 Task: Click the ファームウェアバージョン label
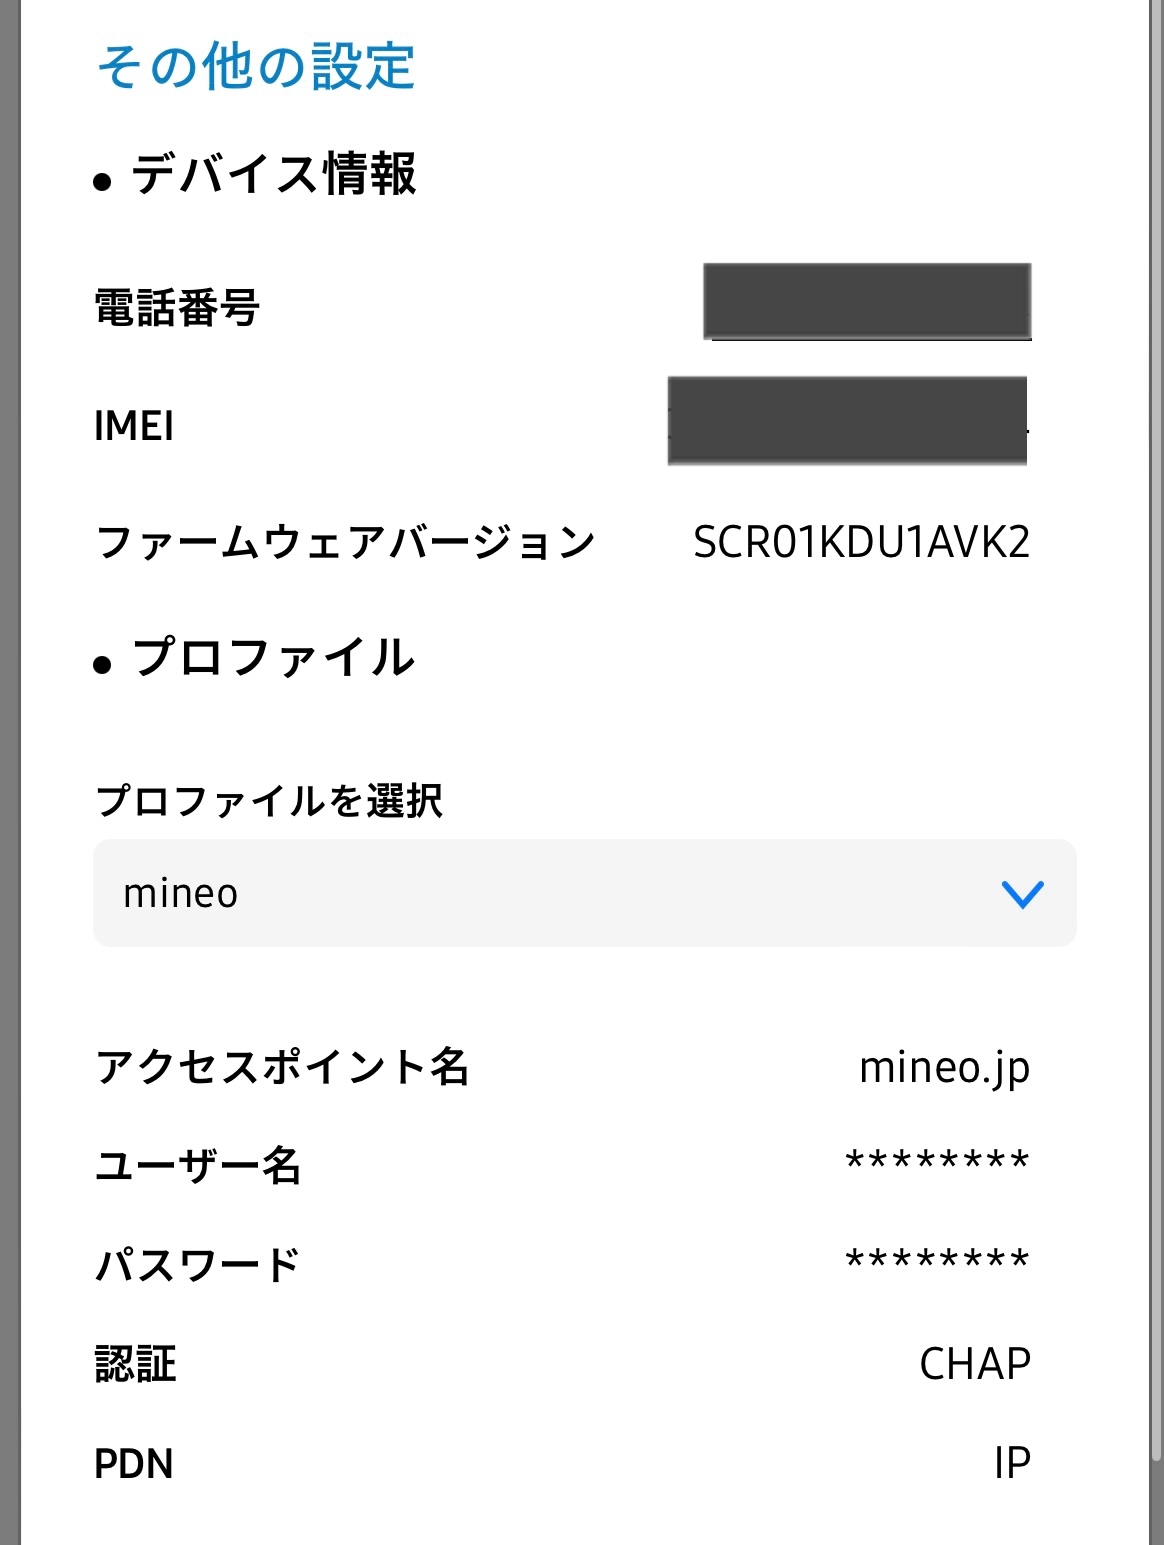(345, 543)
